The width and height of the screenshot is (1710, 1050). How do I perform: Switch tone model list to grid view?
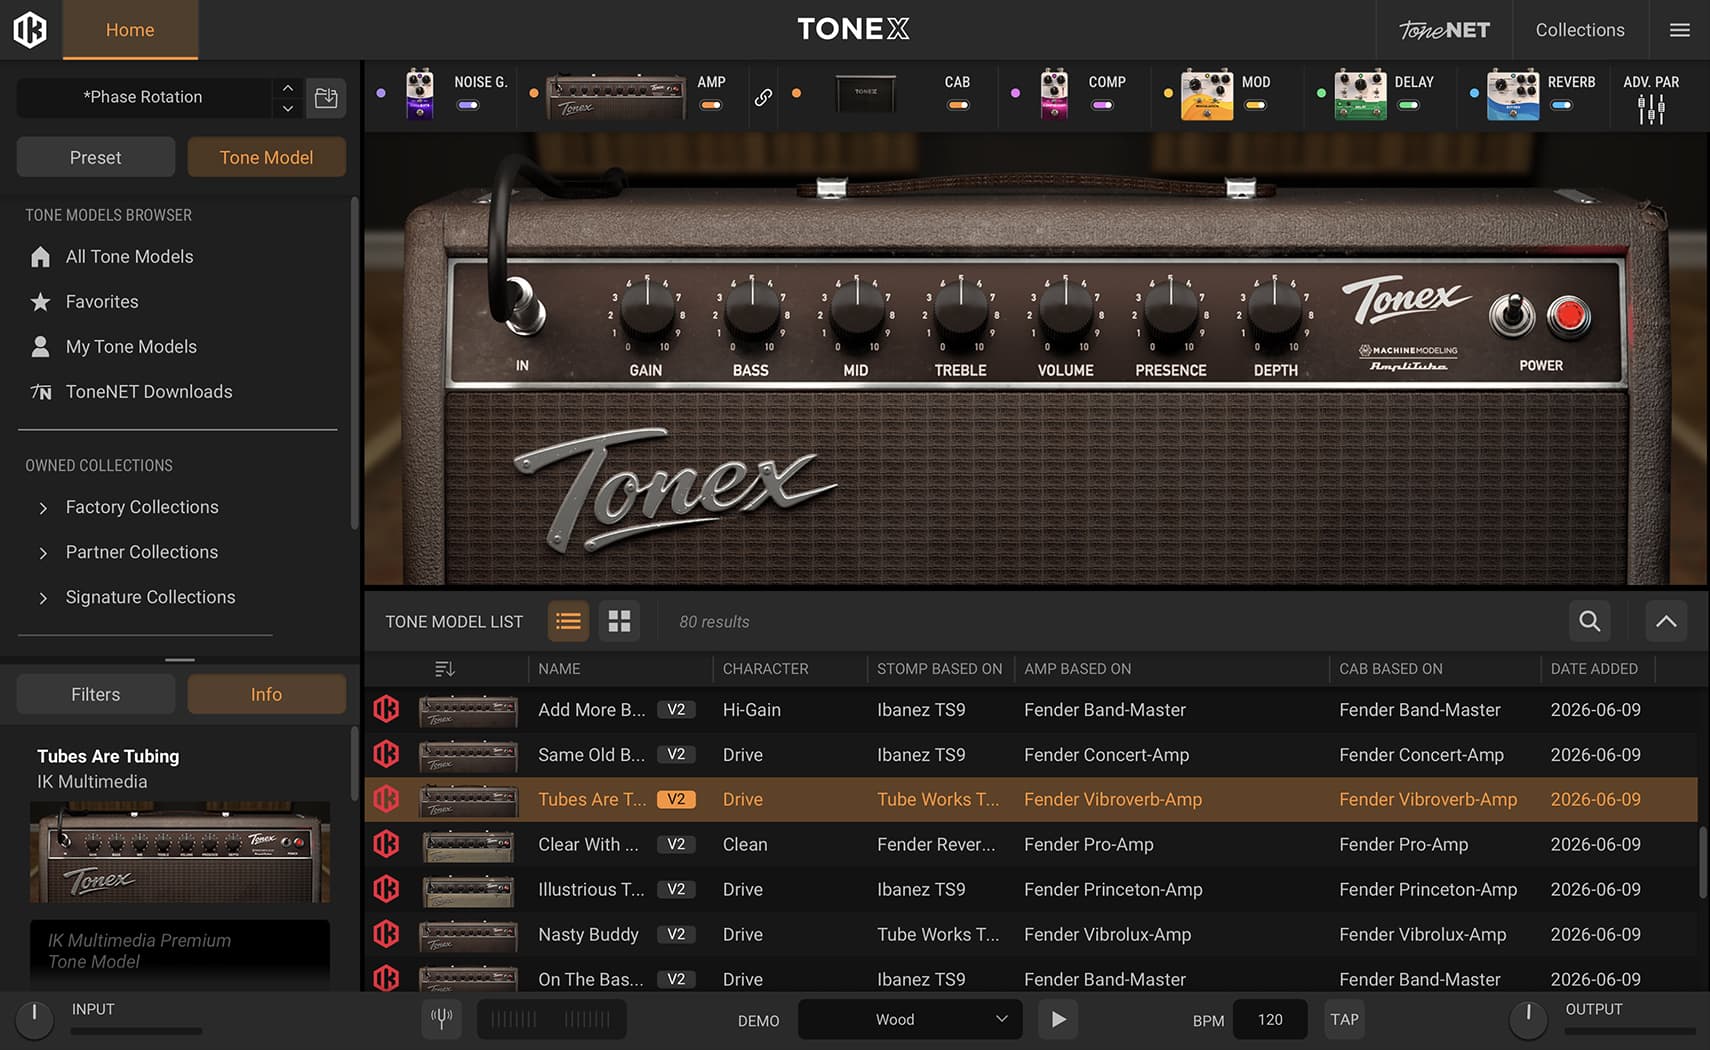coord(619,621)
